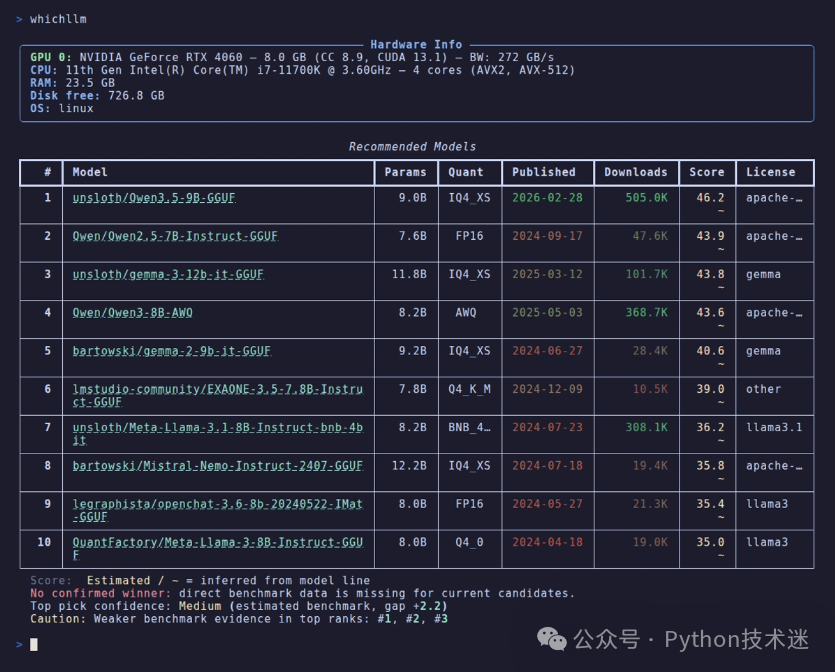835x672 pixels.
Task: Open the unsloth/Qwen3.5-9B-GGUF model link
Action: pos(154,198)
